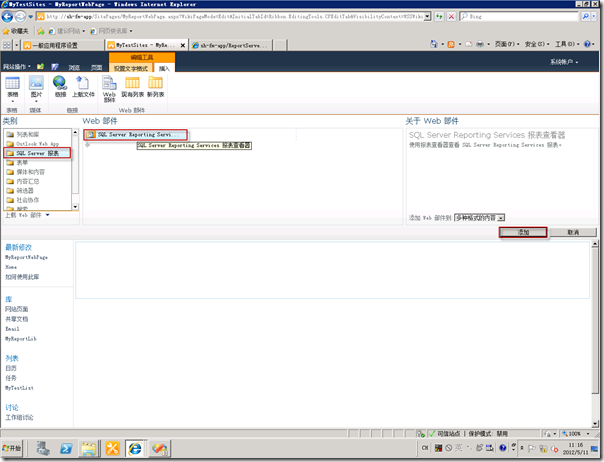Screen dimensions: 604x462
Task: Open the 工作组讨论 discussion link
Action: [x=19, y=417]
